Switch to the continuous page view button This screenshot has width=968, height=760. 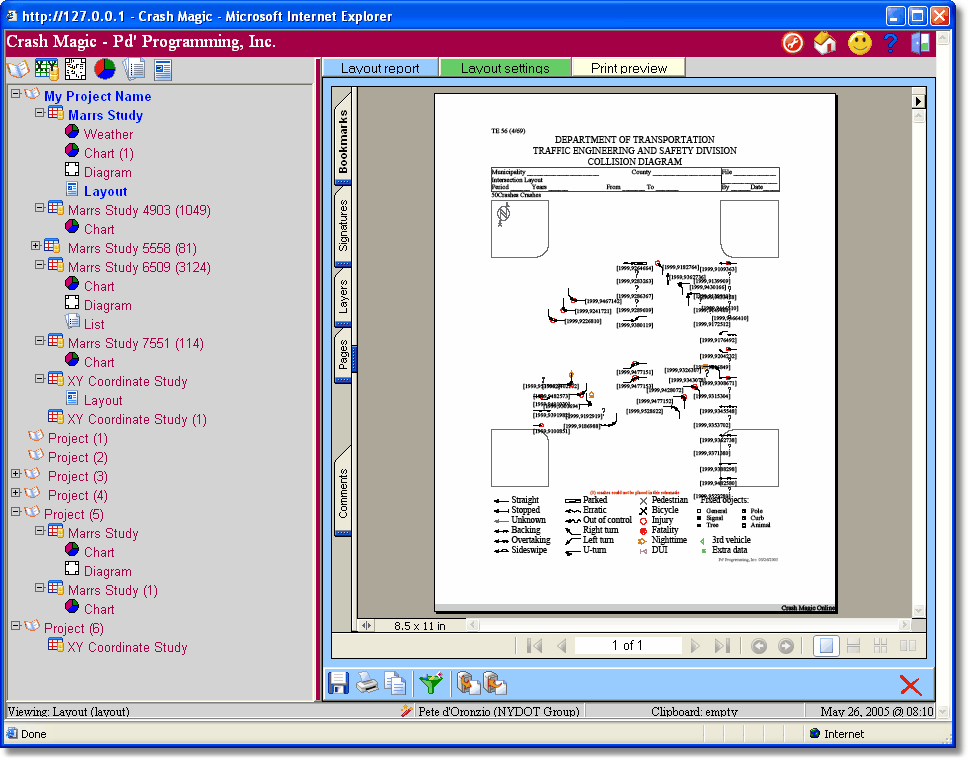(x=854, y=646)
